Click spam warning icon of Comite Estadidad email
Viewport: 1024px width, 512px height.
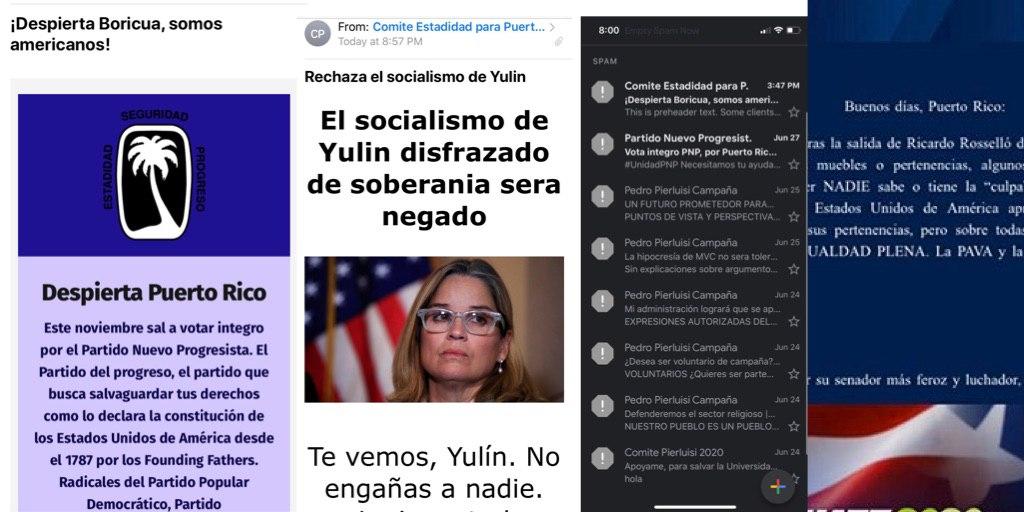[x=602, y=92]
